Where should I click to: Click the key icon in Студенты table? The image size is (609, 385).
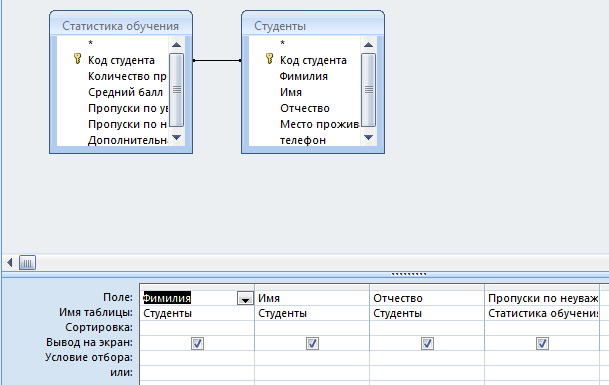pyautogui.click(x=269, y=59)
